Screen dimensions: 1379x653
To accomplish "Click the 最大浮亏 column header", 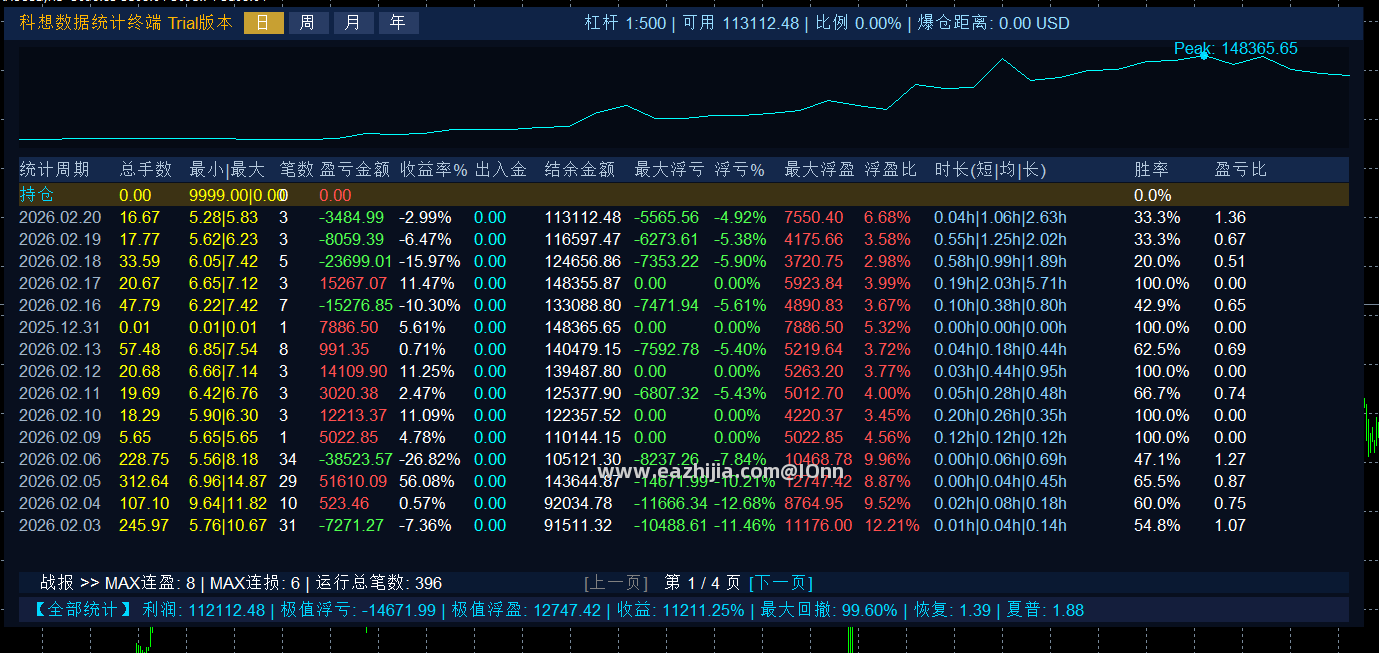I will pos(669,170).
